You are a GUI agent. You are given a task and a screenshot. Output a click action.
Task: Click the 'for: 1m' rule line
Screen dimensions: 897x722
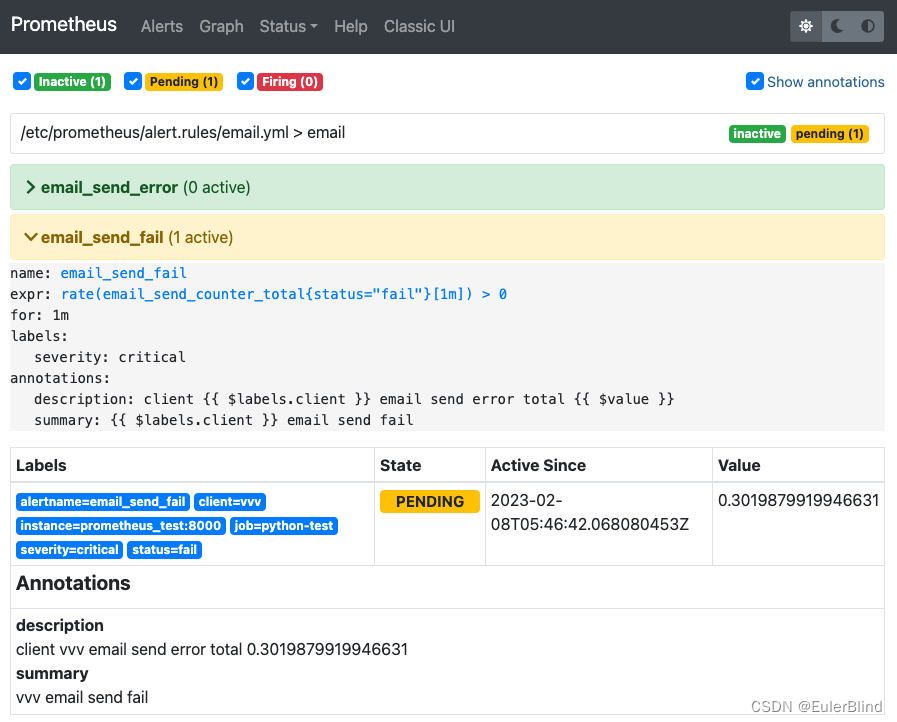[39, 315]
